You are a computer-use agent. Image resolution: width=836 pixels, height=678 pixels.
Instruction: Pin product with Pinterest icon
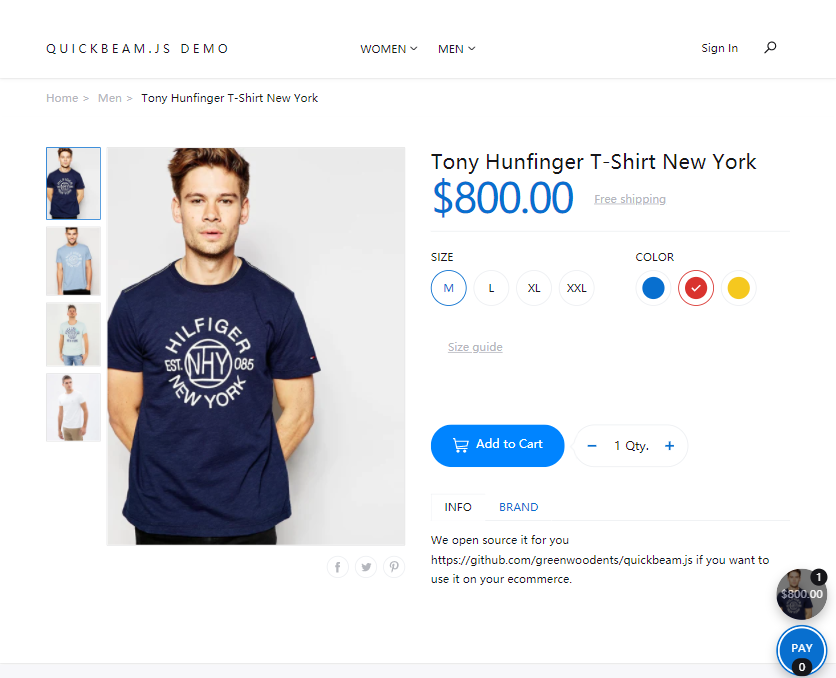(394, 567)
